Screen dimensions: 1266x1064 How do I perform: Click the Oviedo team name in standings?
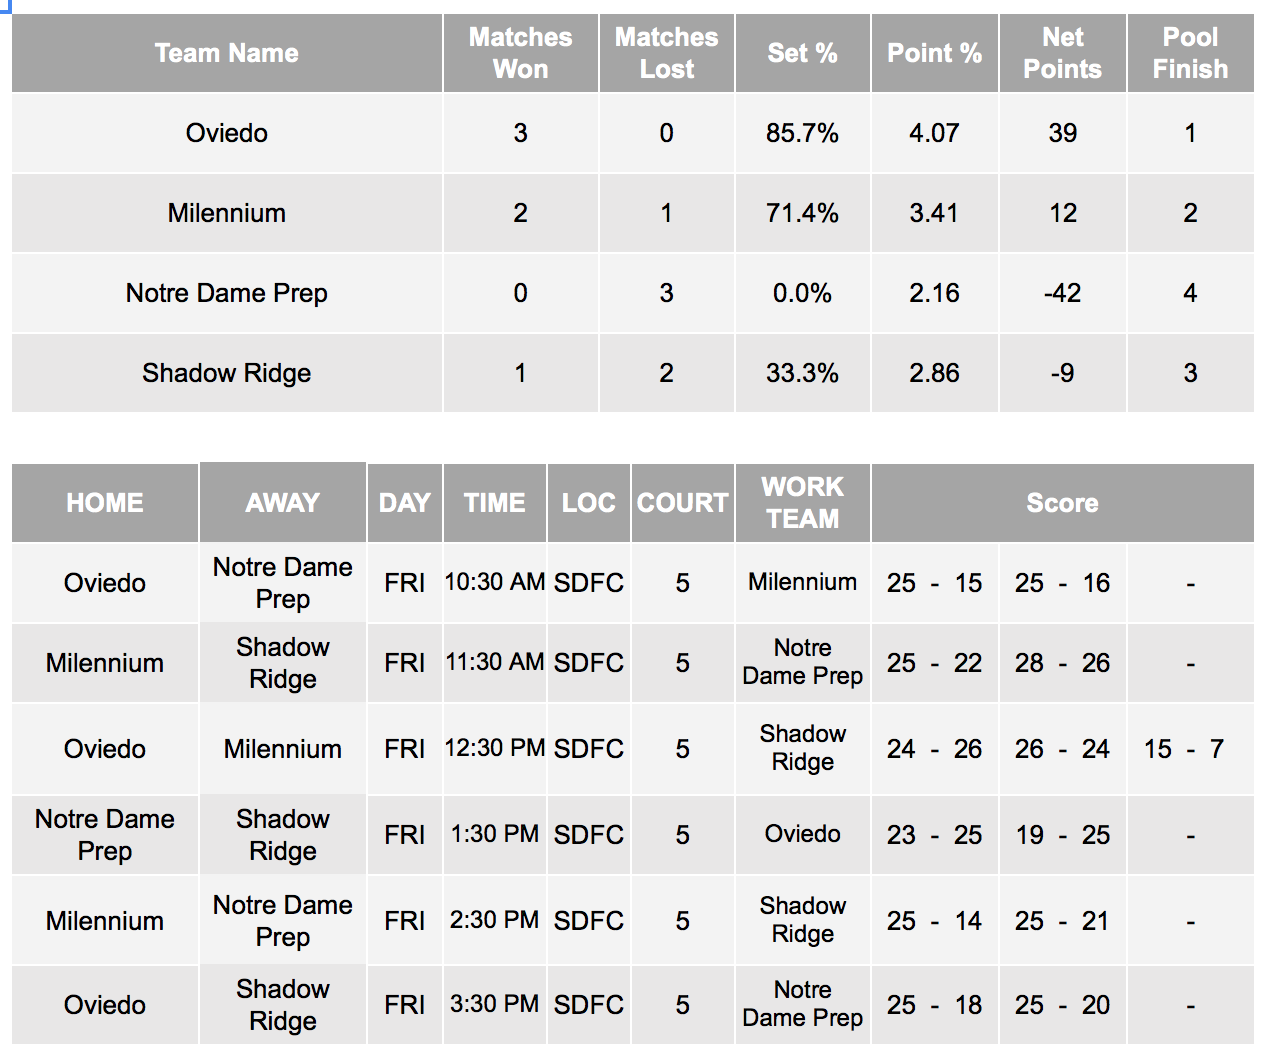click(x=227, y=133)
